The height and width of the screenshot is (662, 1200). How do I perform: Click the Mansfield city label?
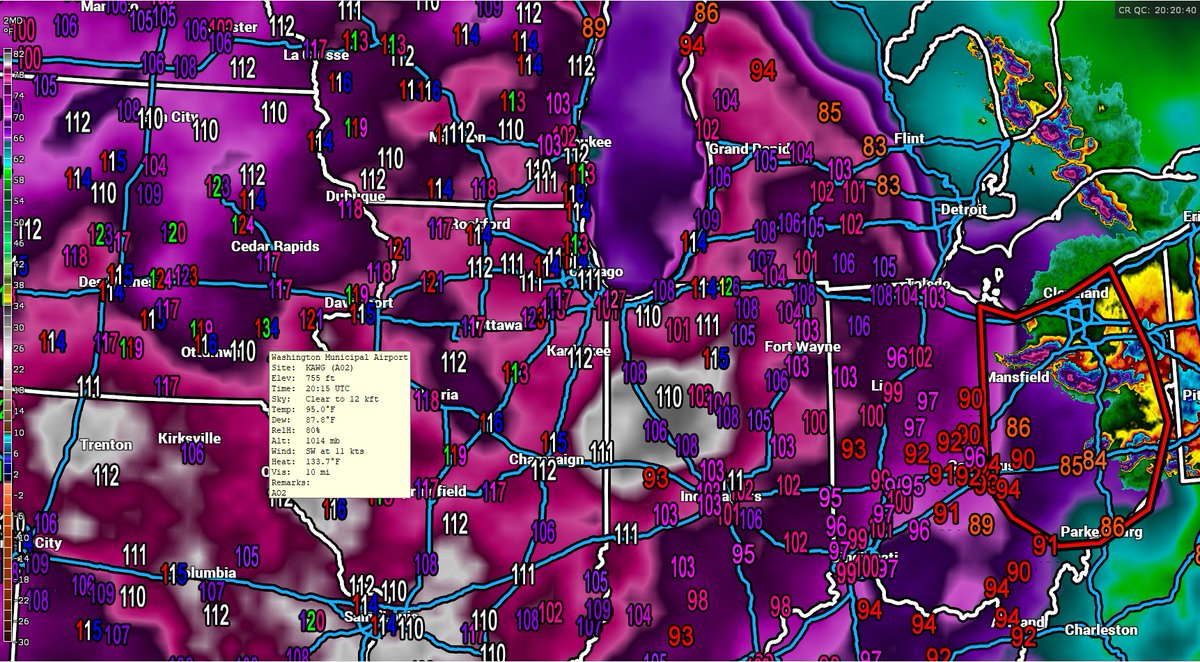(1017, 380)
